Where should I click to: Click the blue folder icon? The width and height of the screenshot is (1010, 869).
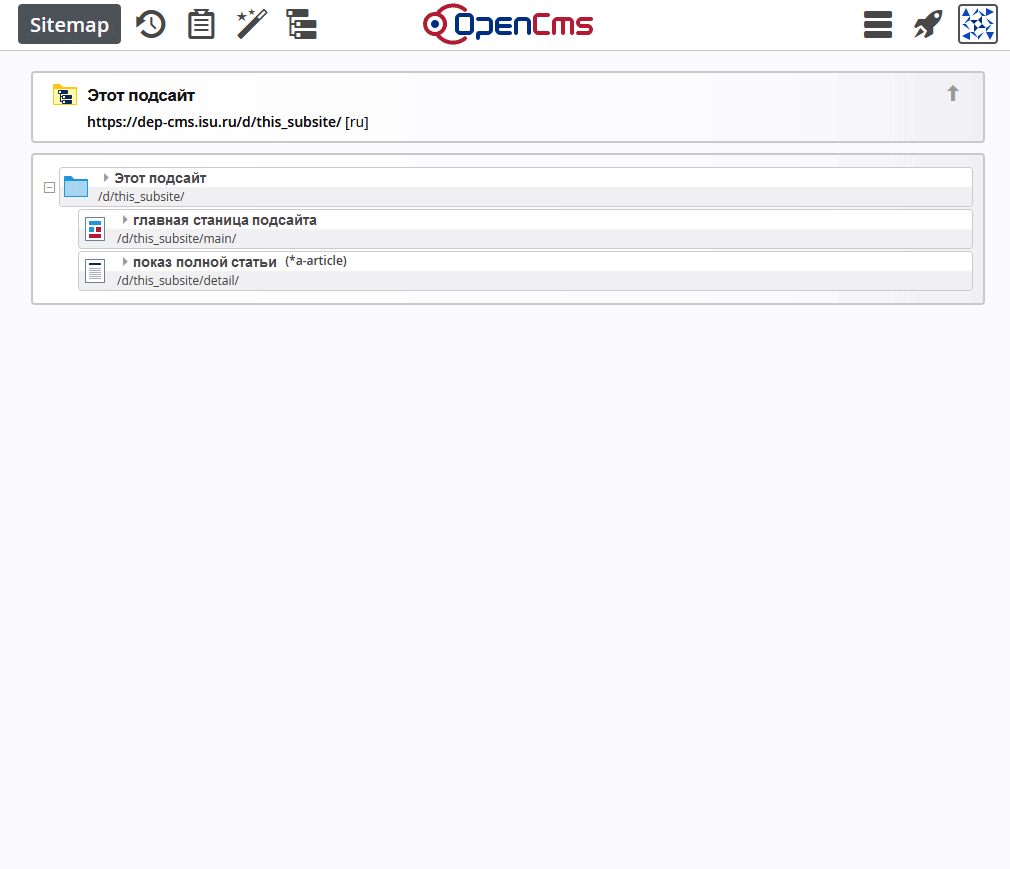(x=76, y=187)
